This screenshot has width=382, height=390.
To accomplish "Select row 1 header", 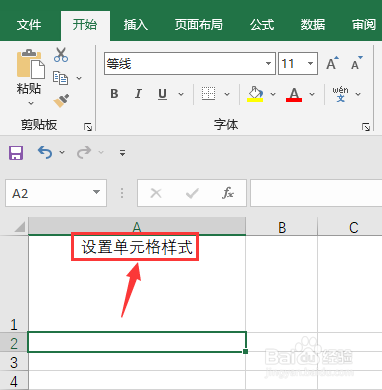I will (x=14, y=284).
